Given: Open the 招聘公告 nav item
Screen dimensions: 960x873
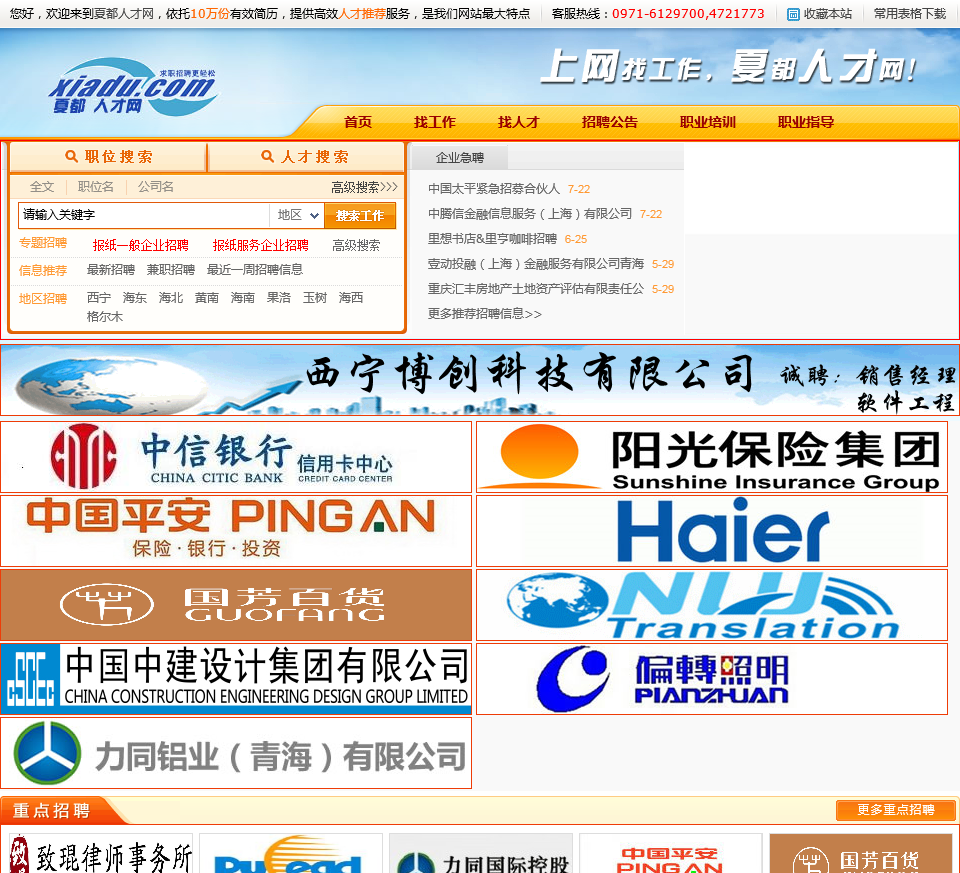Looking at the screenshot, I should tap(610, 122).
